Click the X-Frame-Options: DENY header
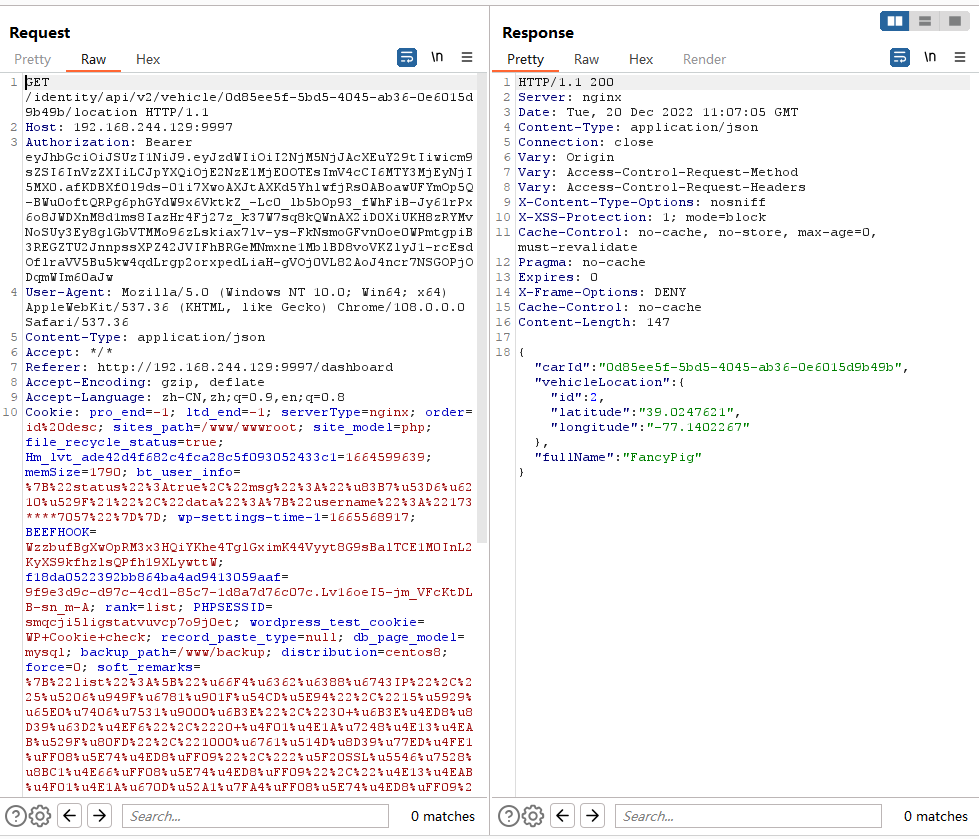Viewport: 979px width, 839px height. (x=602, y=292)
